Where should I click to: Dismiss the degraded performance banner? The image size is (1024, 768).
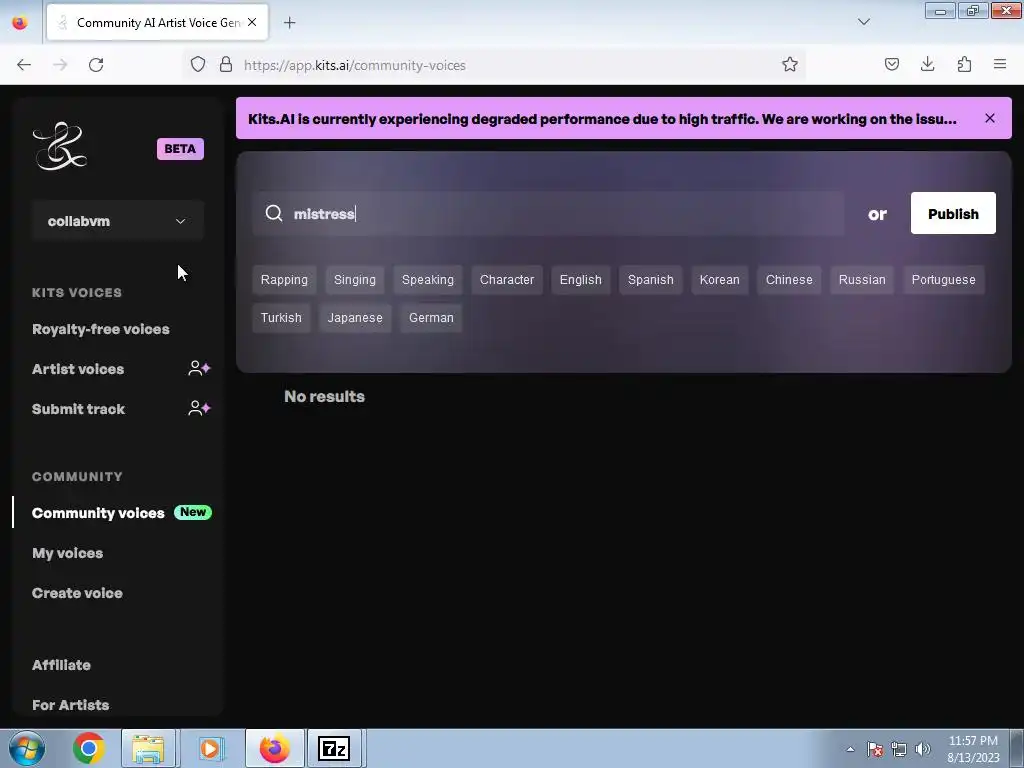990,118
